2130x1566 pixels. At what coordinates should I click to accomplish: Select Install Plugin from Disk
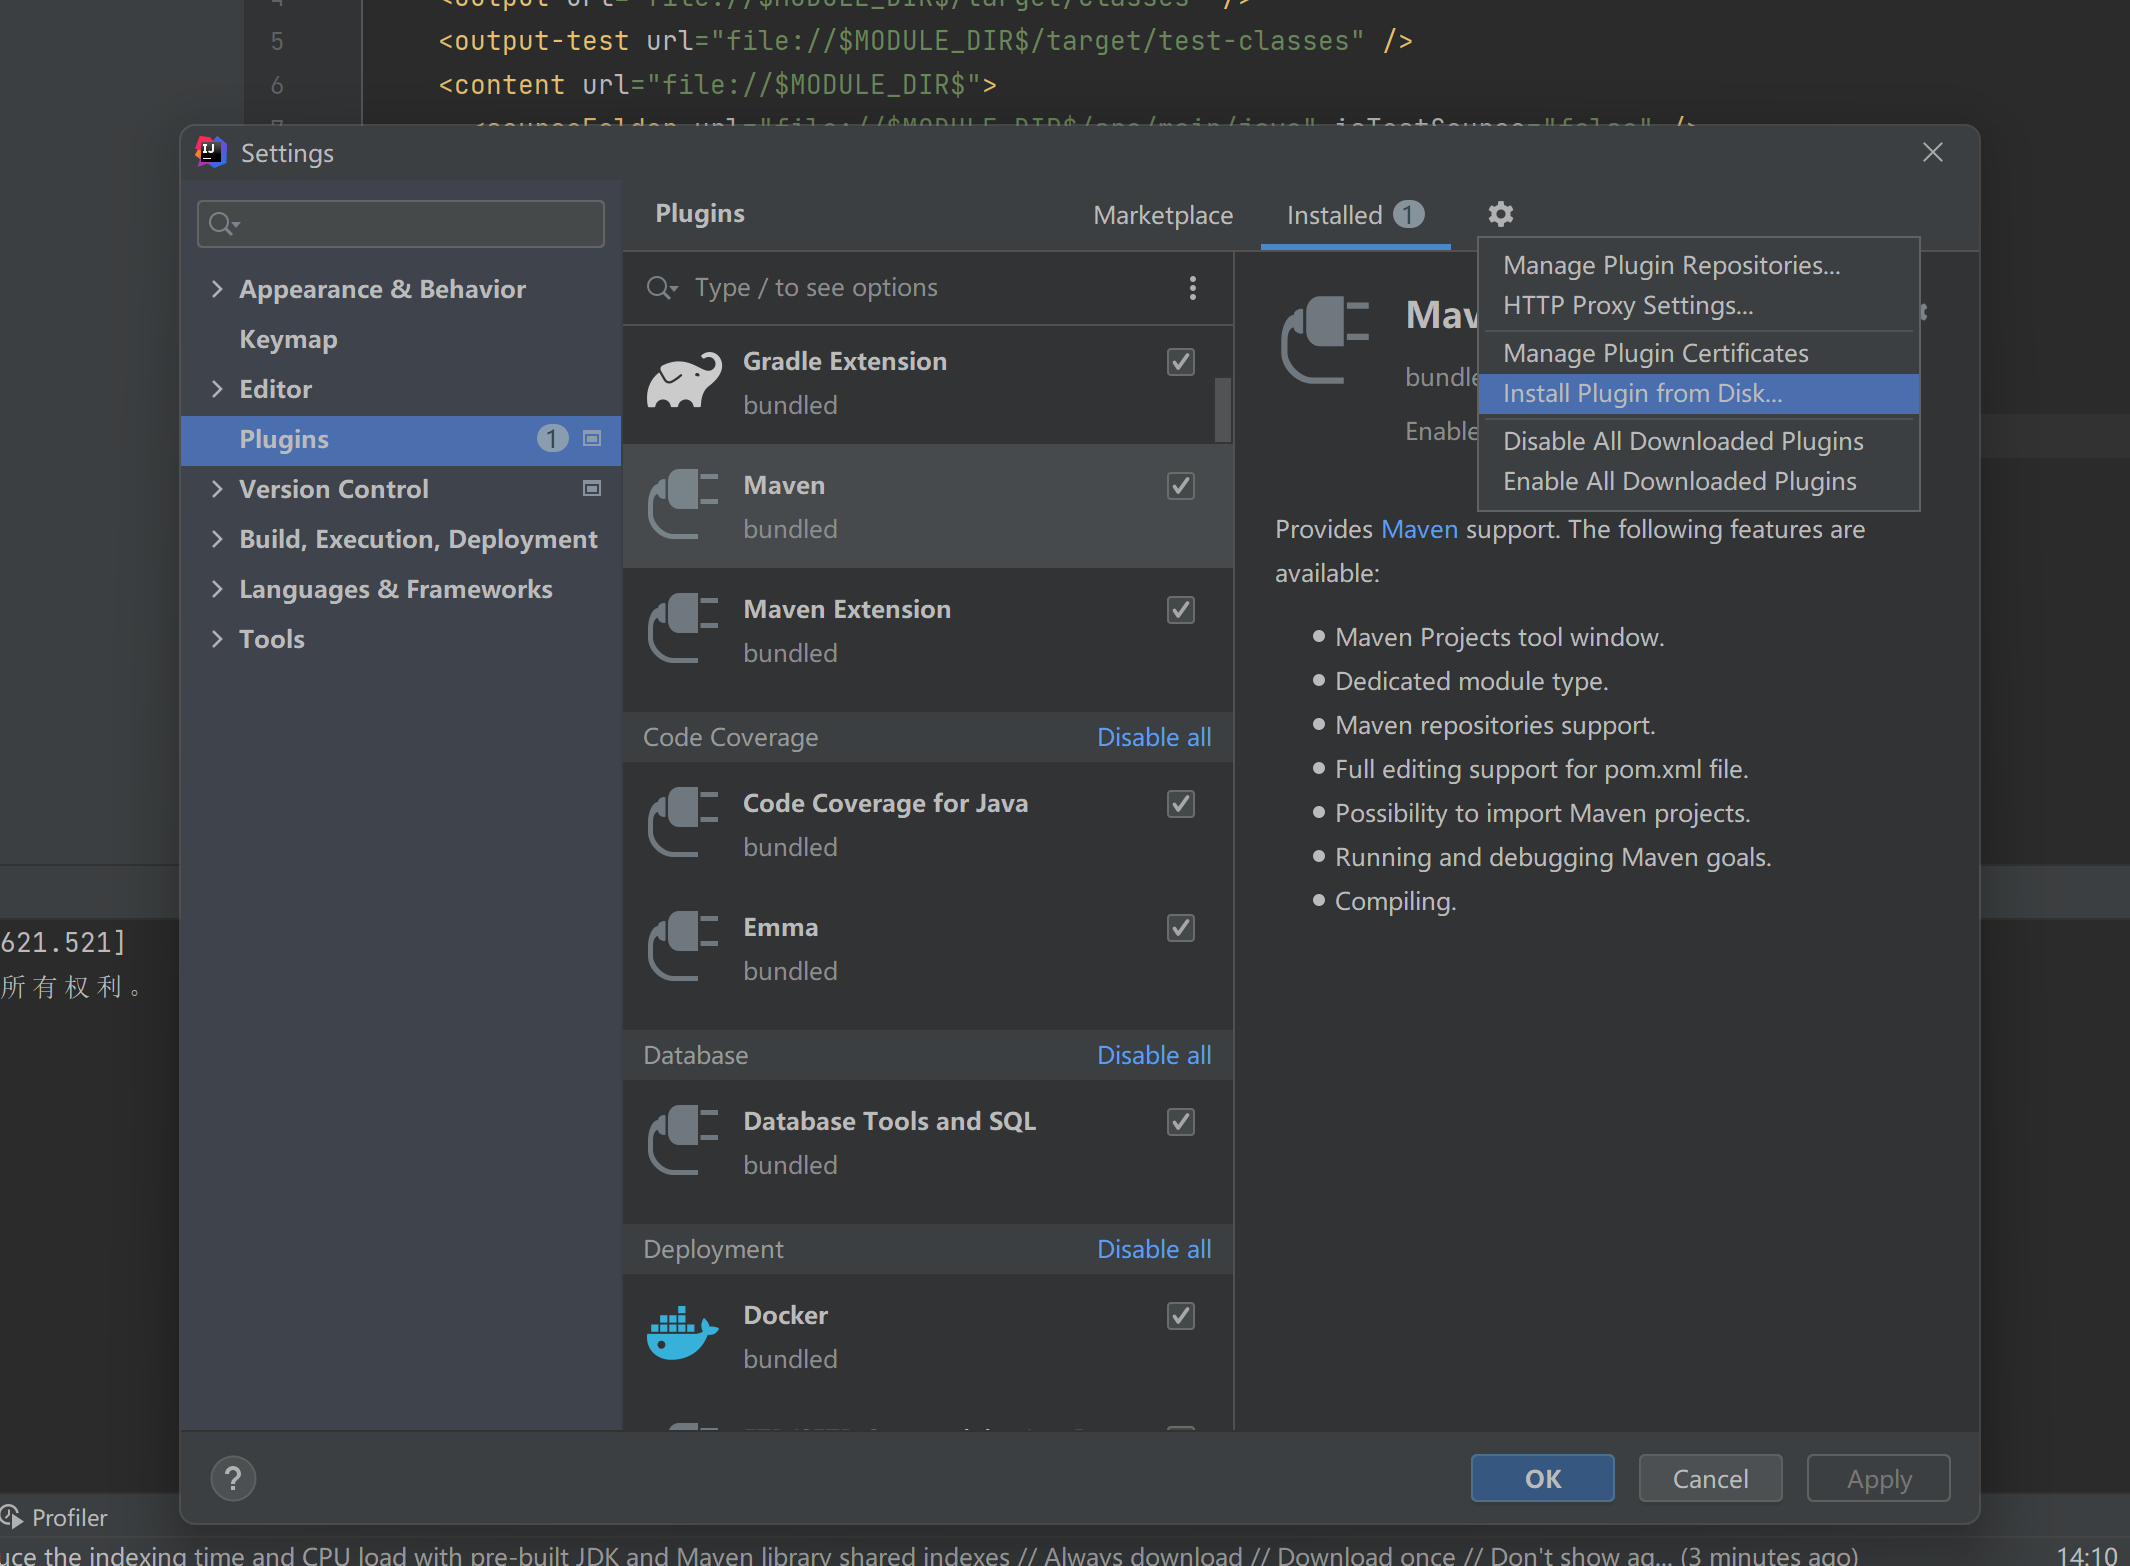1698,393
